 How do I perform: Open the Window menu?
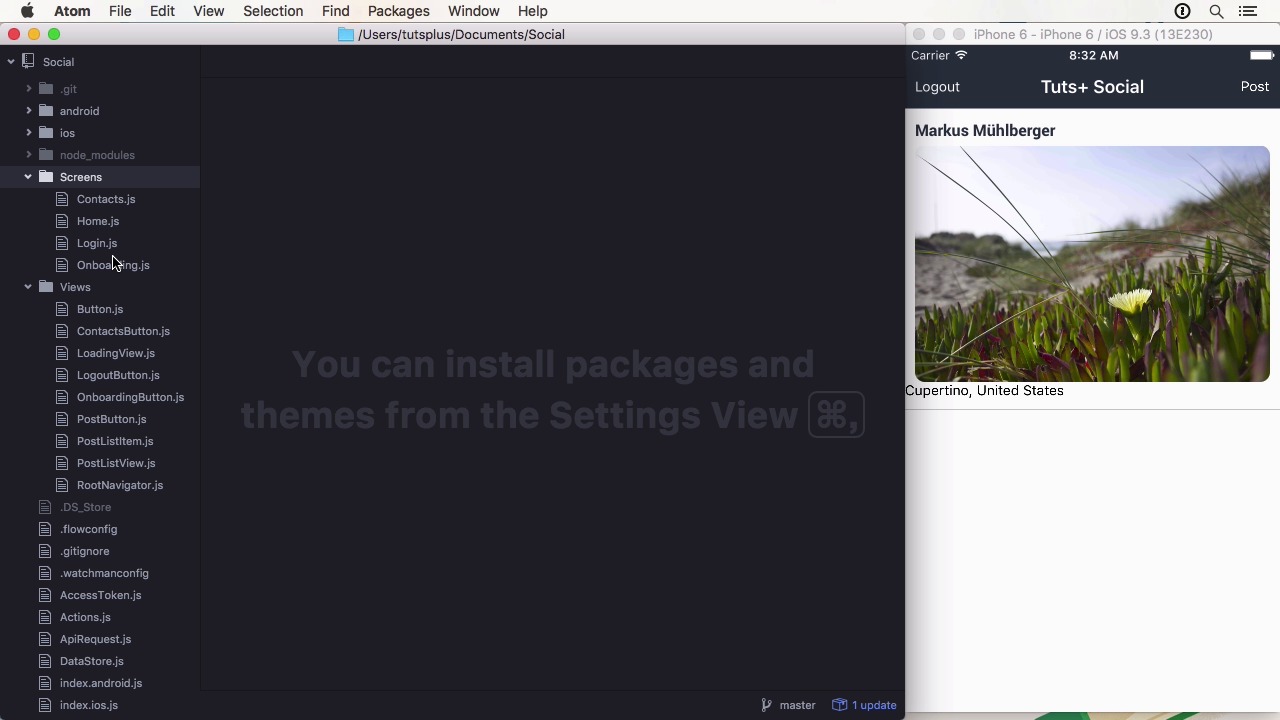coord(473,11)
